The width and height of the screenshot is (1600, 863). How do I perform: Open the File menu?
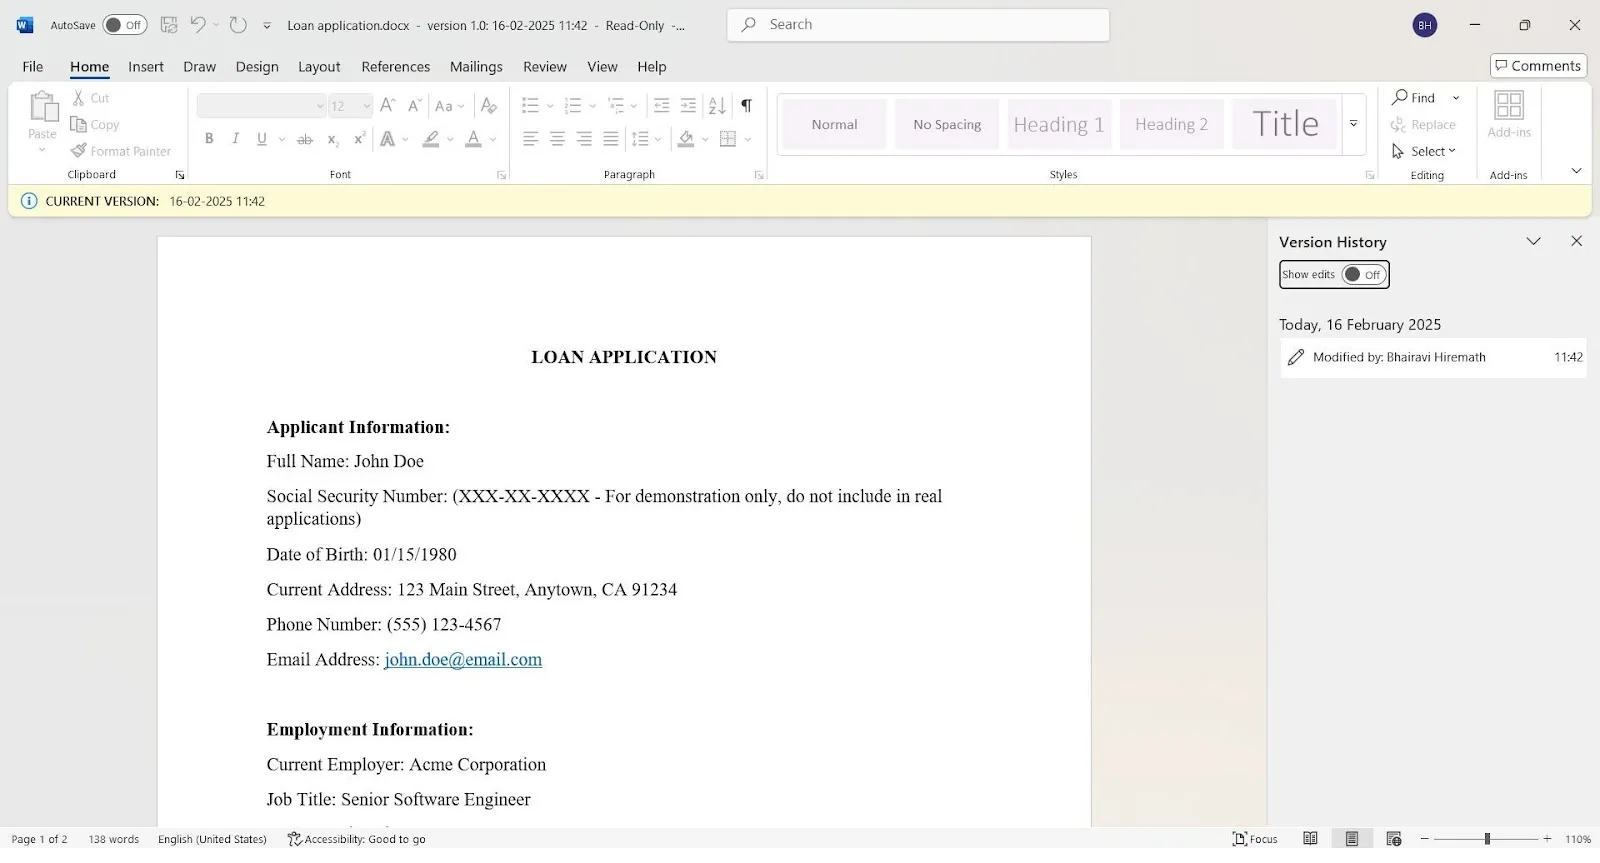point(33,67)
